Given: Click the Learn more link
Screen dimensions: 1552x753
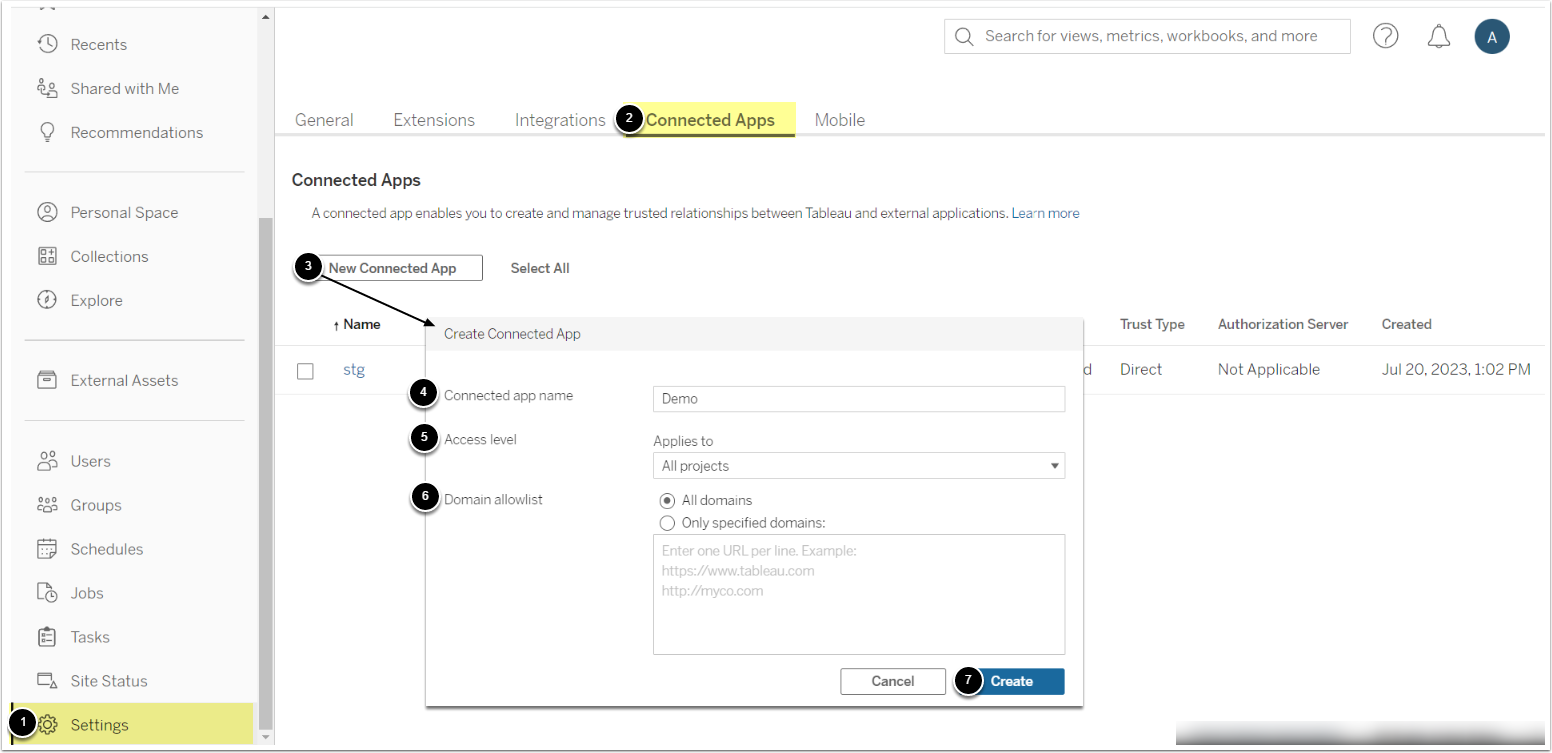Looking at the screenshot, I should 1045,213.
